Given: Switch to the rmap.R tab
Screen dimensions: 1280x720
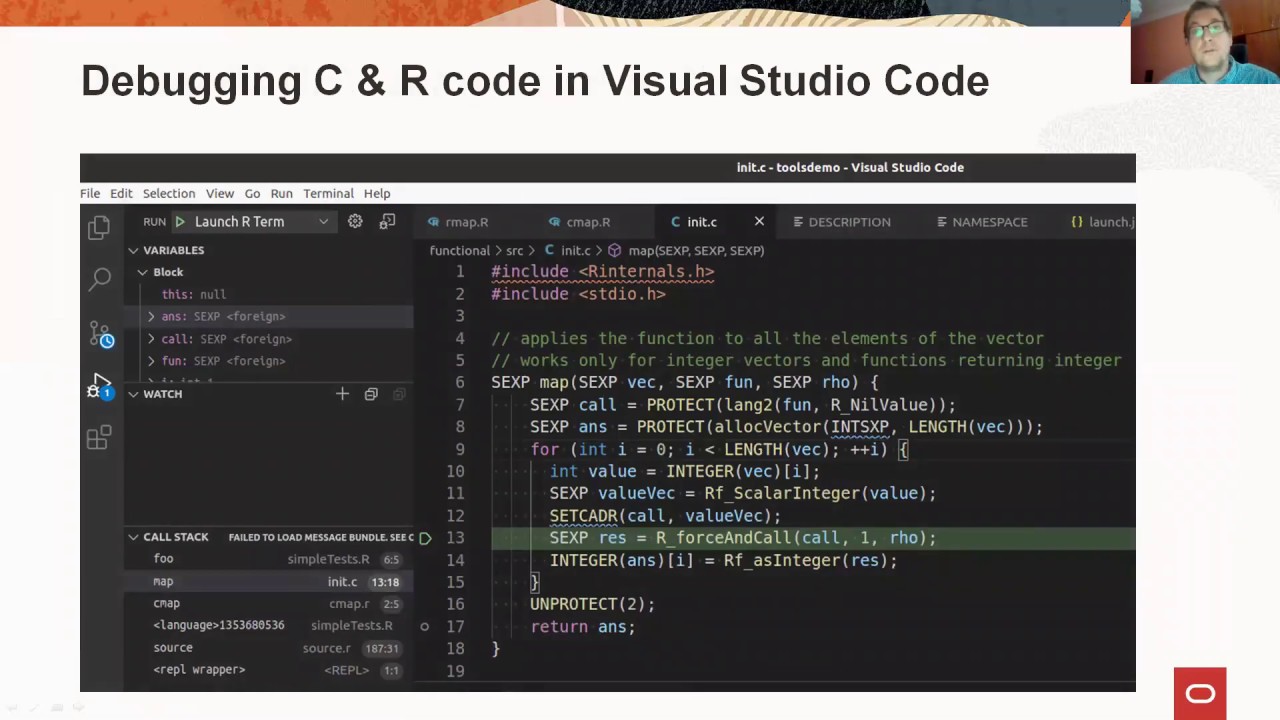Looking at the screenshot, I should tap(467, 222).
